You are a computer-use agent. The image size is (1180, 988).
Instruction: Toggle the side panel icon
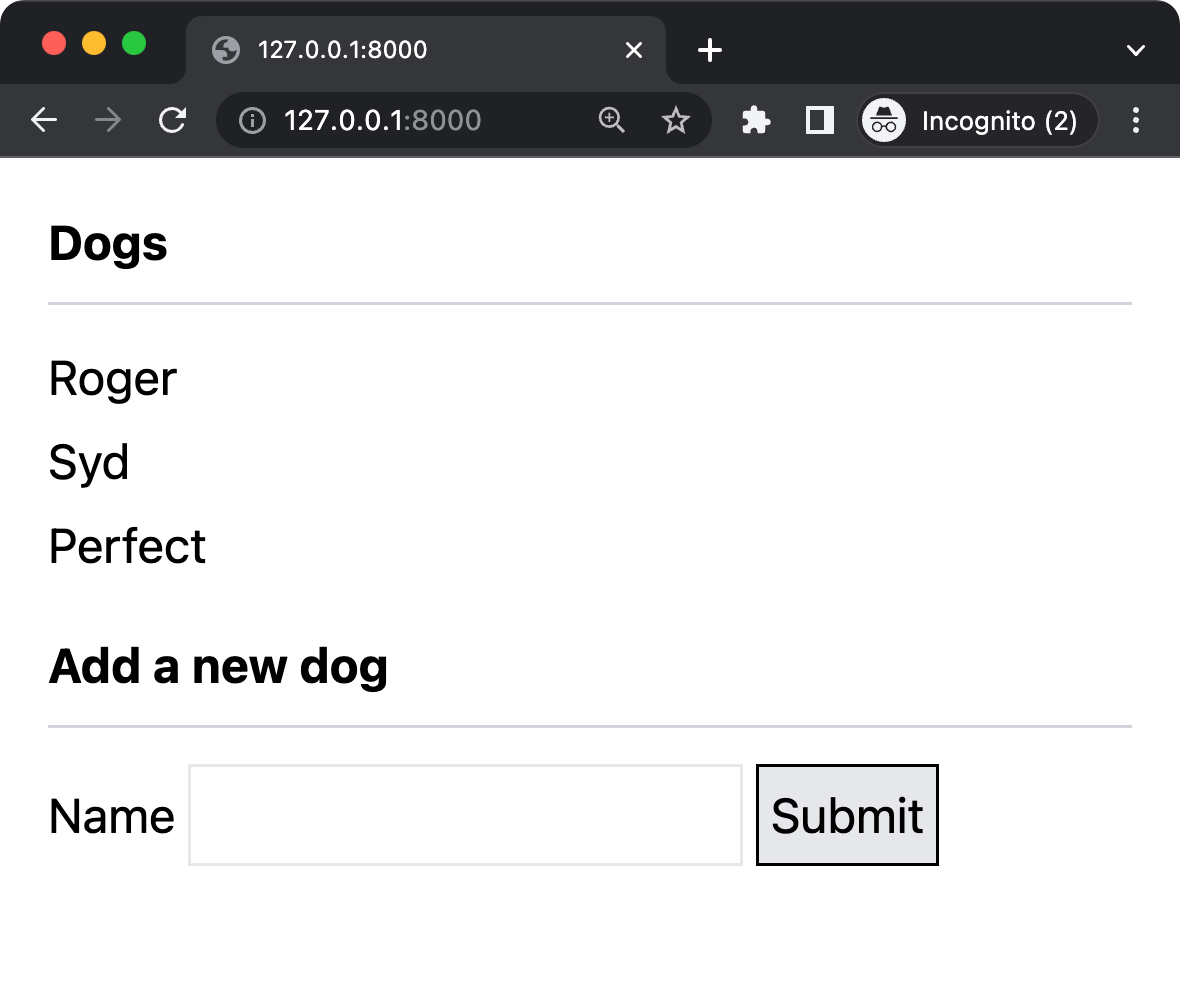820,121
